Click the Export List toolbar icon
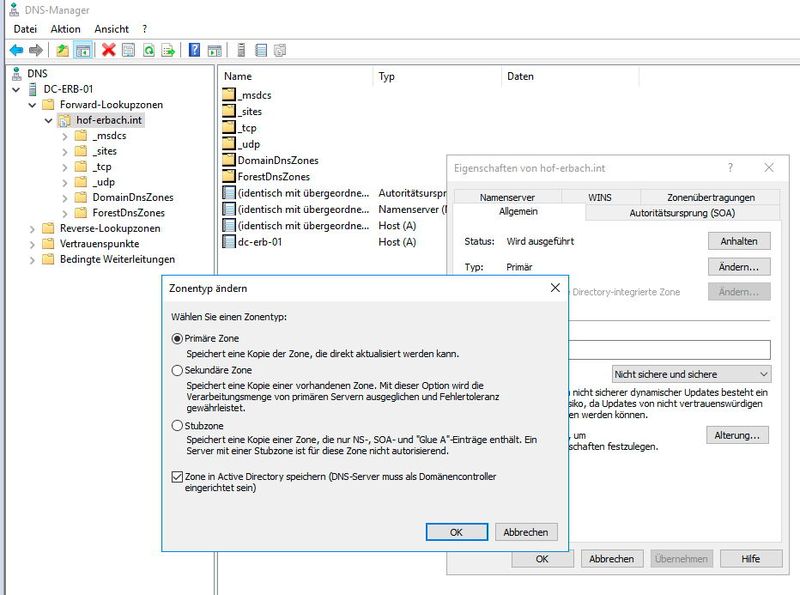 pyautogui.click(x=168, y=48)
